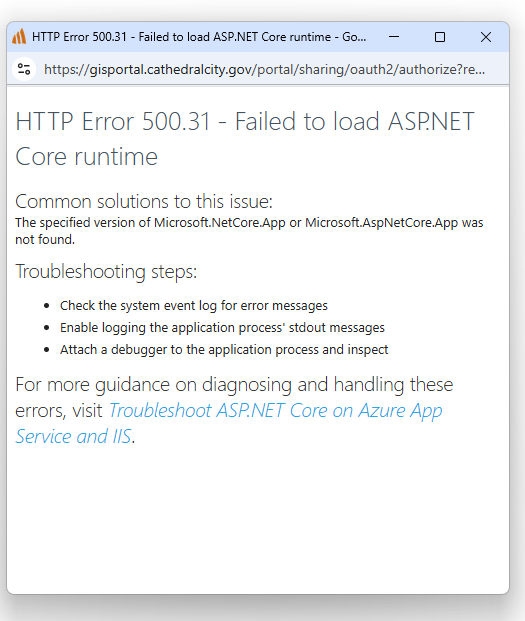Close the HTTP Error 500.31 window

pyautogui.click(x=485, y=37)
